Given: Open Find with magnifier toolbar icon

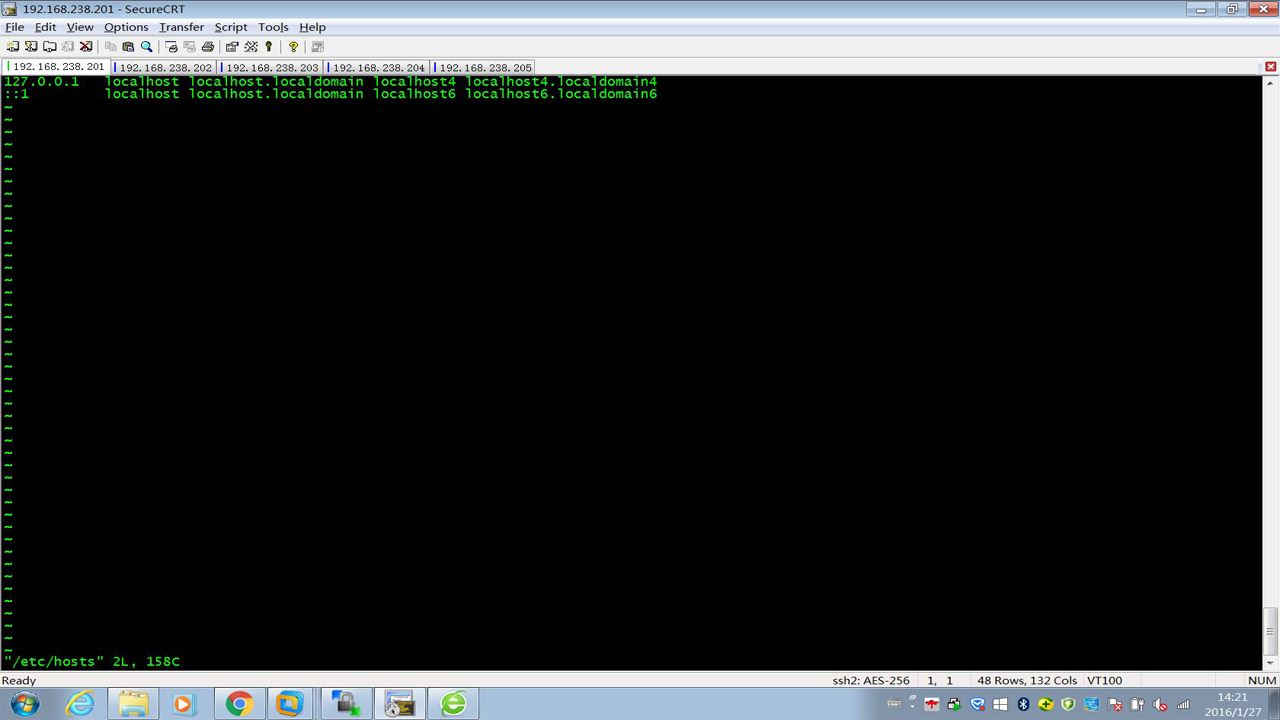Looking at the screenshot, I should pos(146,47).
